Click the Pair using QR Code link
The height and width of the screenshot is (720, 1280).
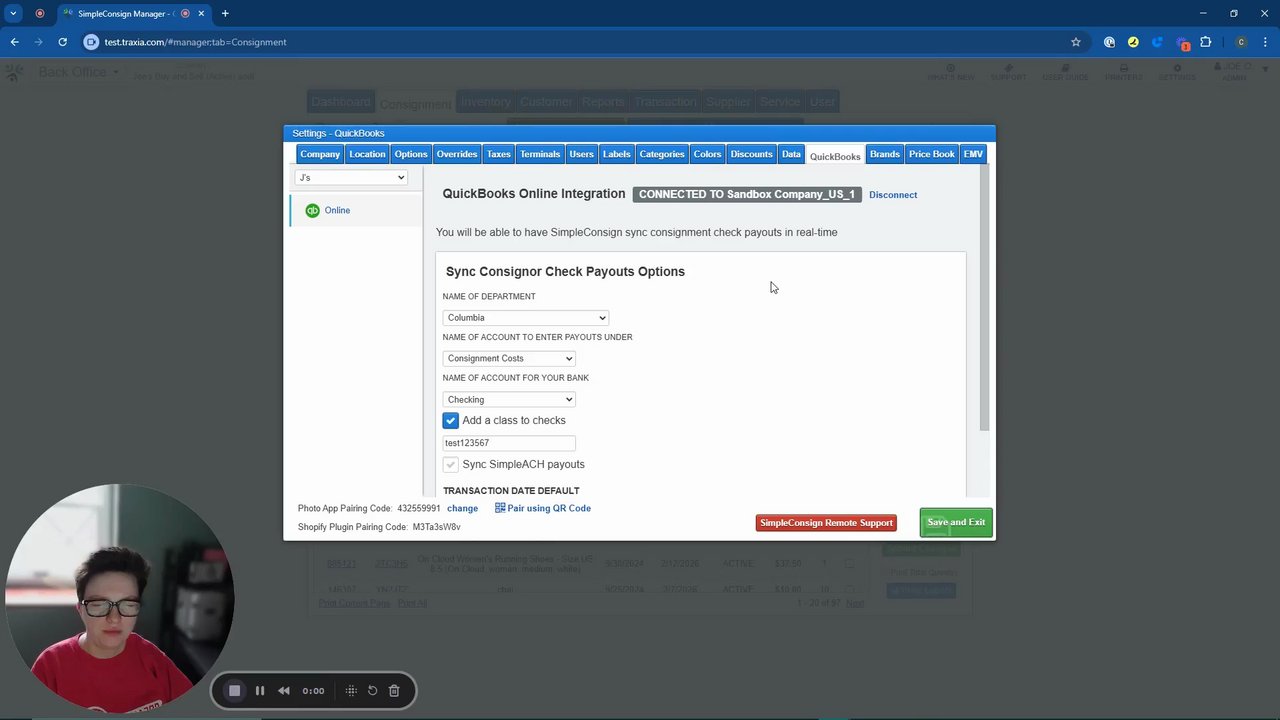point(549,508)
